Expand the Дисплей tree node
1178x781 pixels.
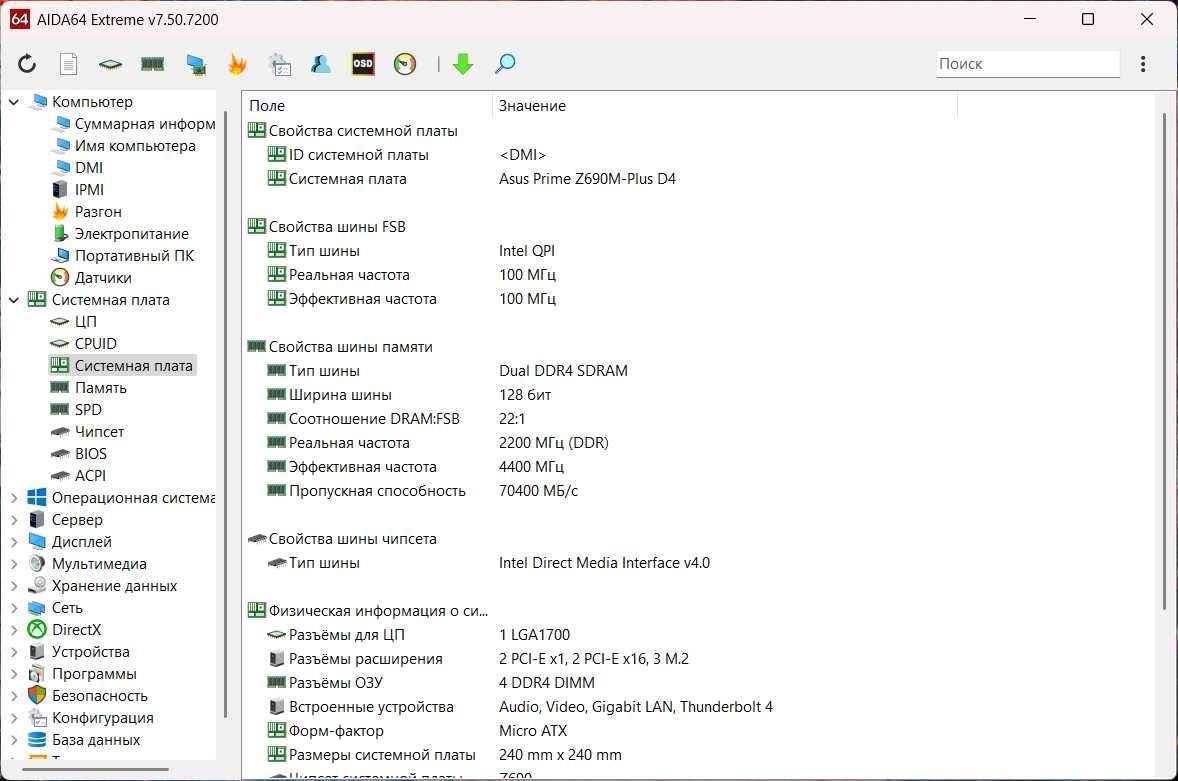(x=14, y=541)
